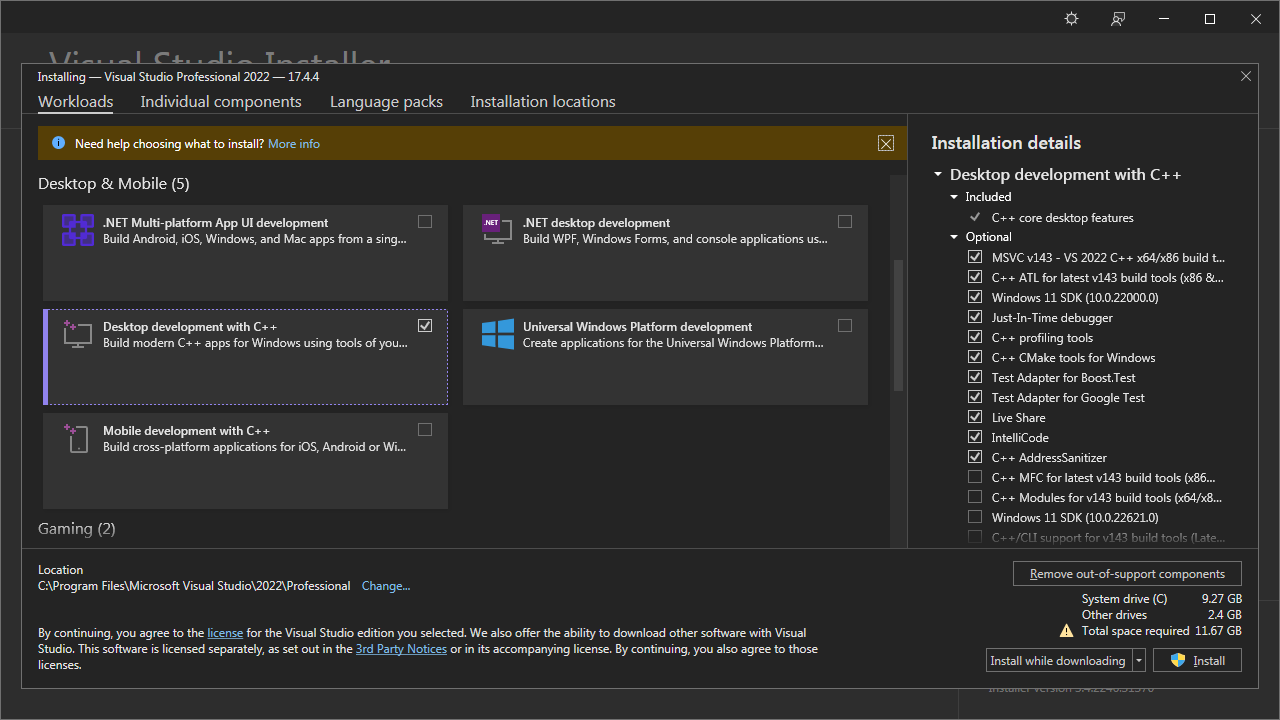Check Windows 11 SDK (10.0.22621.0)
The height and width of the screenshot is (720, 1280).
(x=975, y=517)
